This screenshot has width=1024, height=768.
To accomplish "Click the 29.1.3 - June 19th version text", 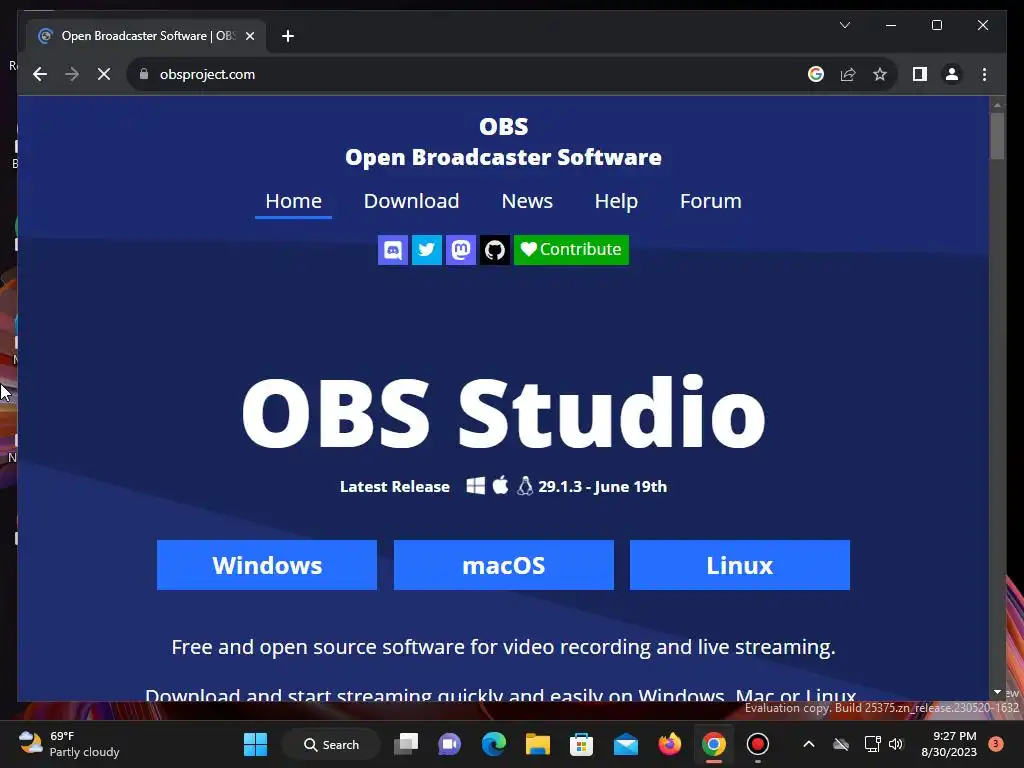I will (602, 487).
